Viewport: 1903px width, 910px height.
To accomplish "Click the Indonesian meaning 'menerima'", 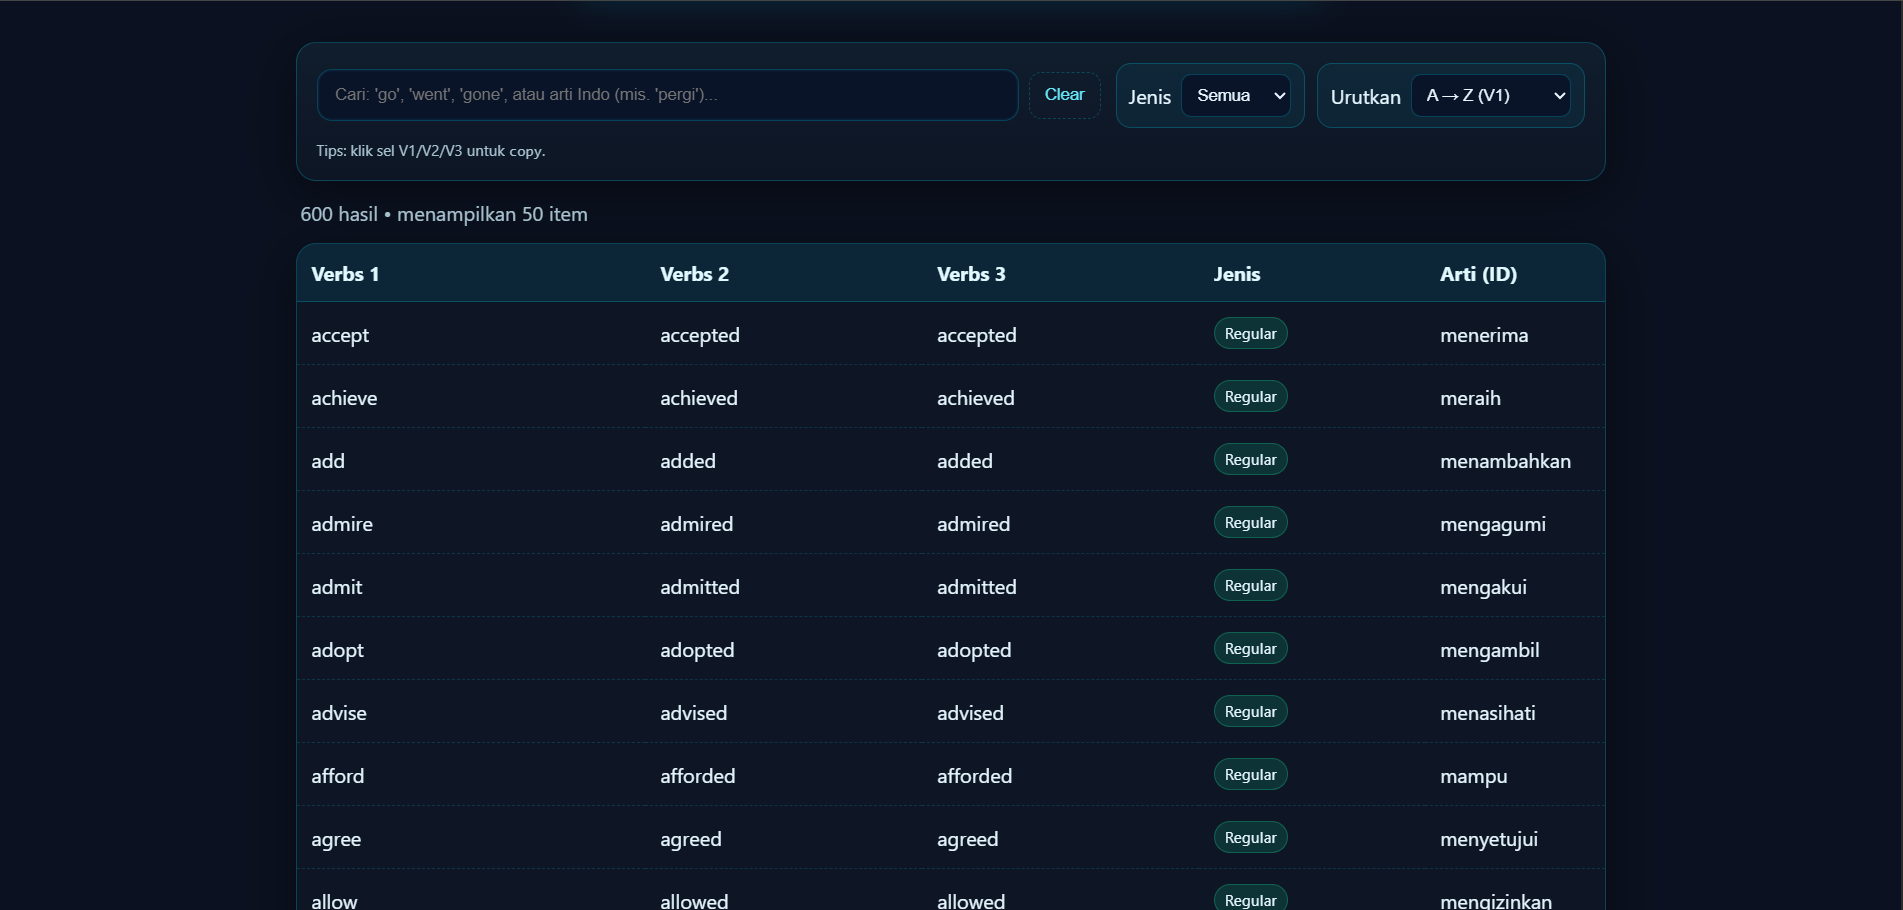I will pos(1484,335).
